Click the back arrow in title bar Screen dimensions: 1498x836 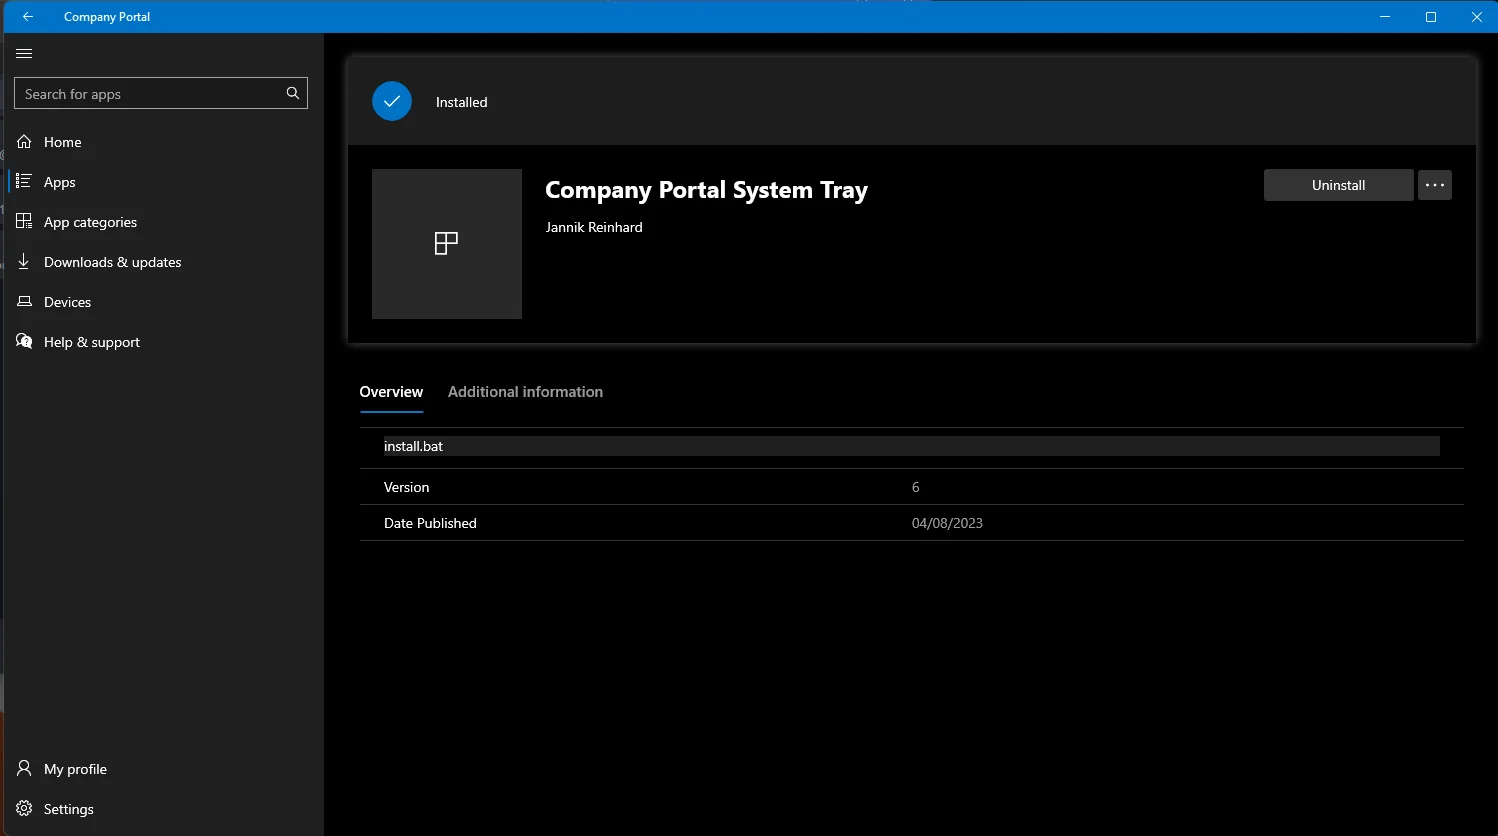coord(28,17)
